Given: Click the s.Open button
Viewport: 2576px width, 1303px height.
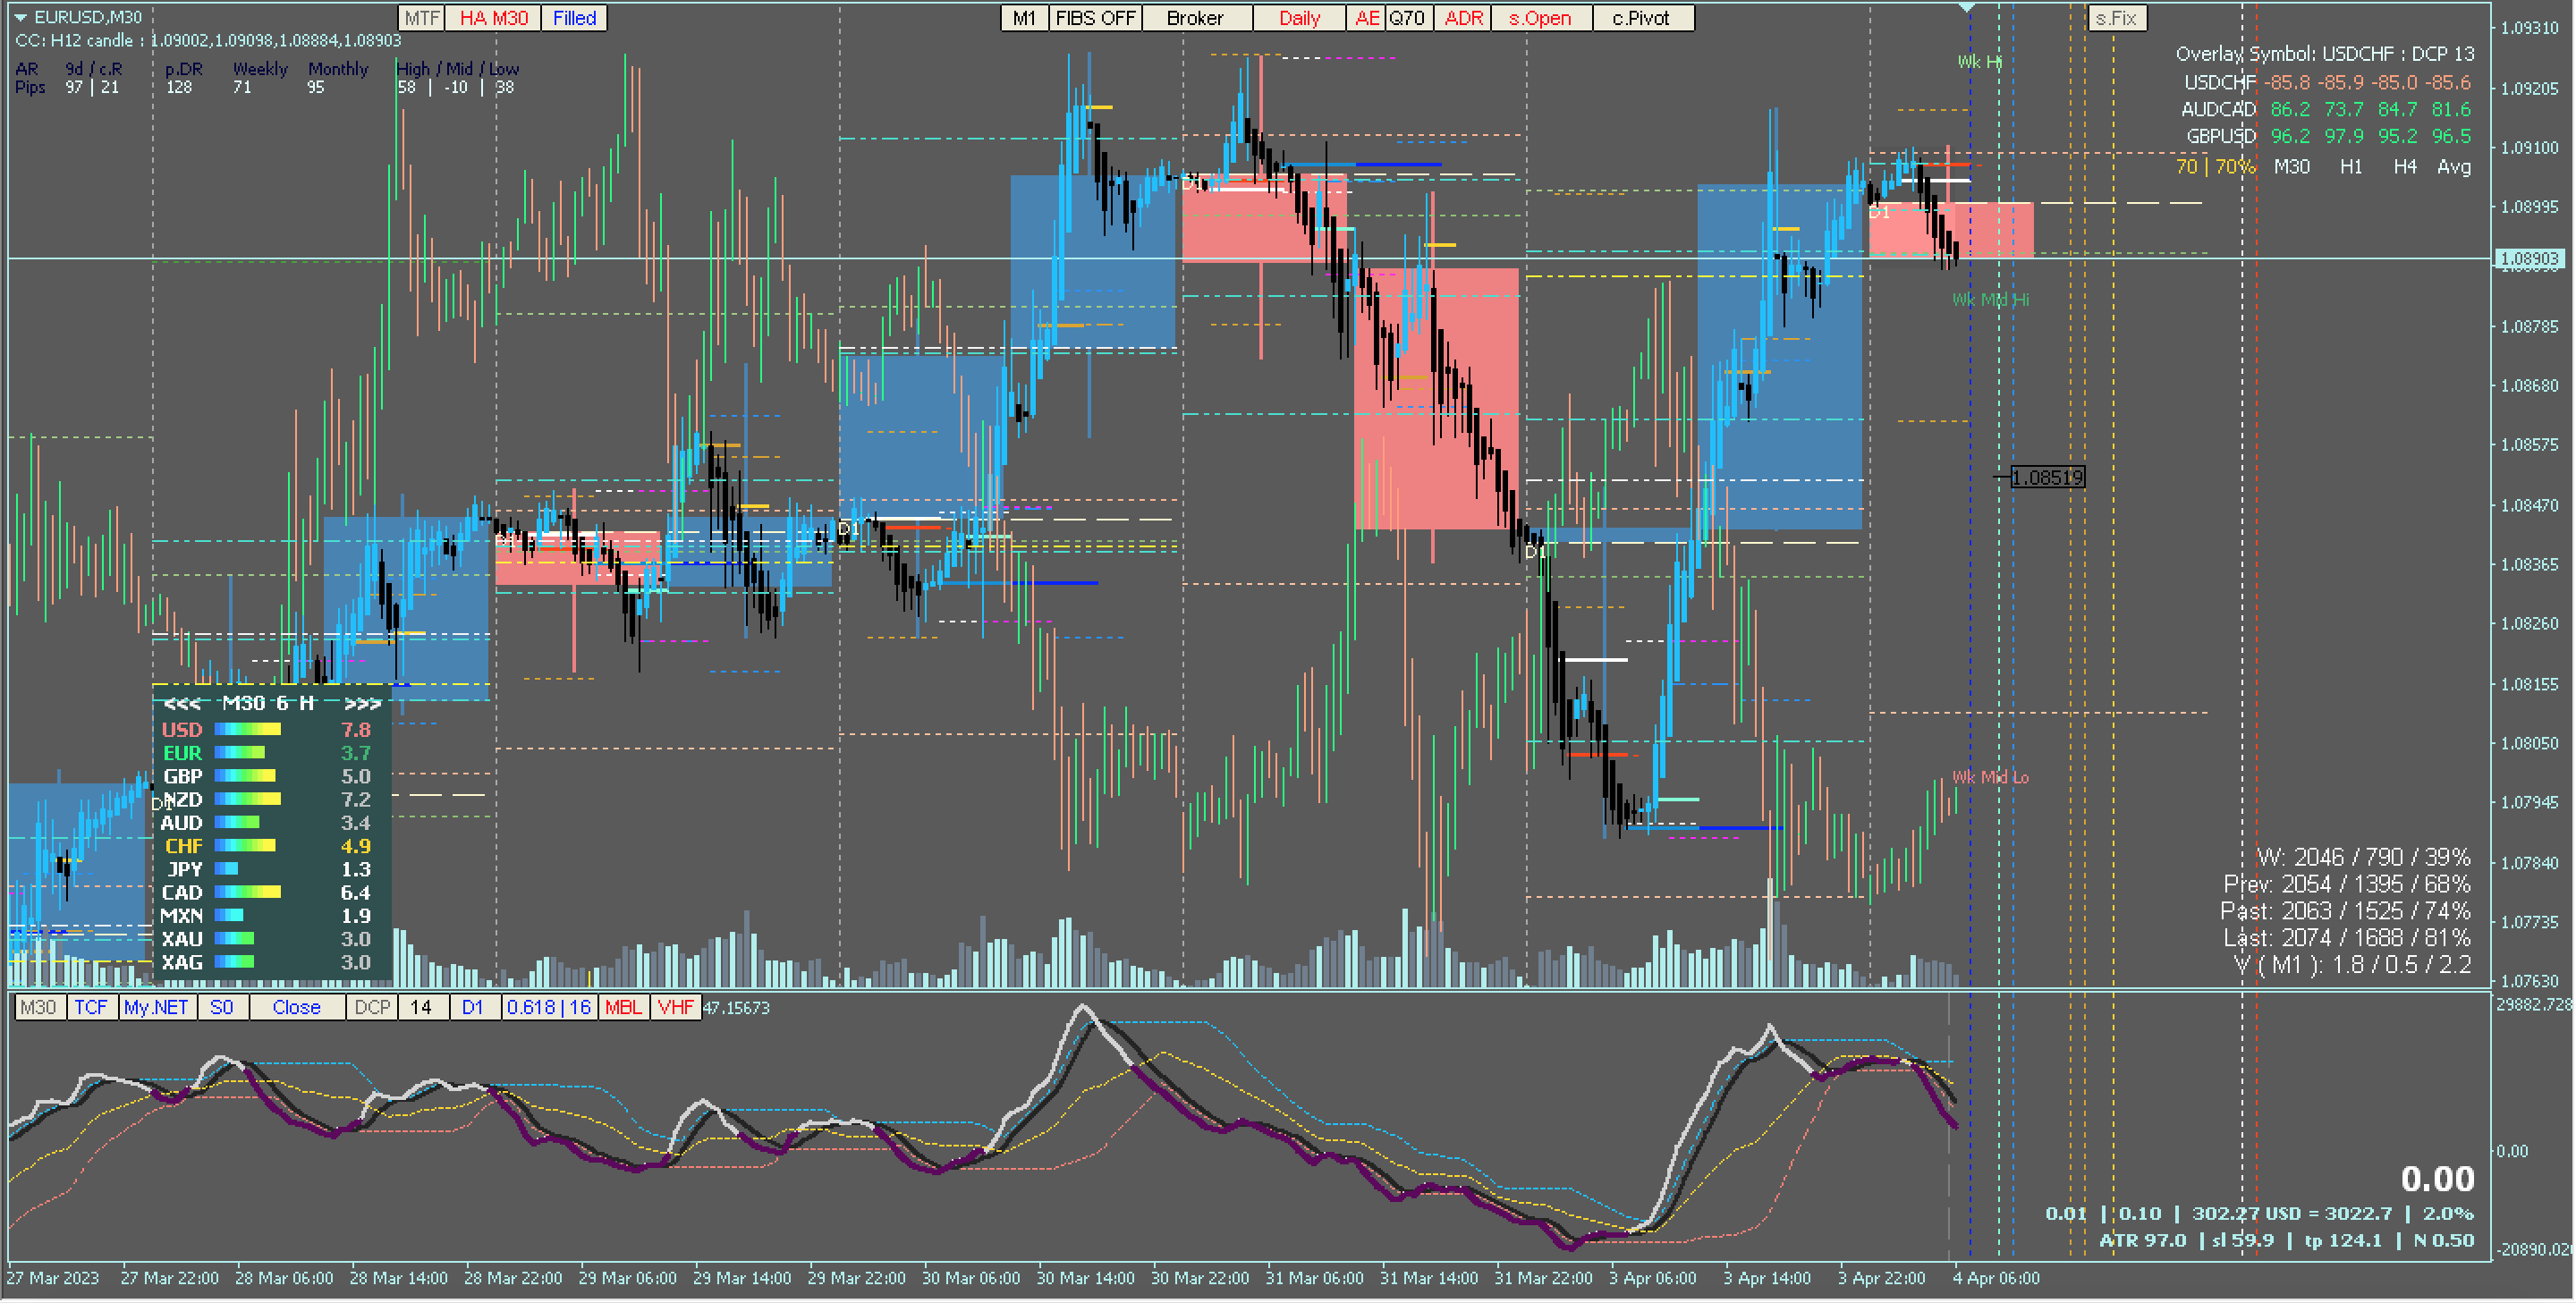Looking at the screenshot, I should coord(1539,18).
